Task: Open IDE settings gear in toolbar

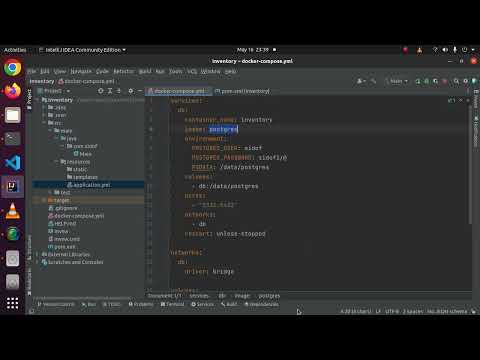Action: [465, 81]
